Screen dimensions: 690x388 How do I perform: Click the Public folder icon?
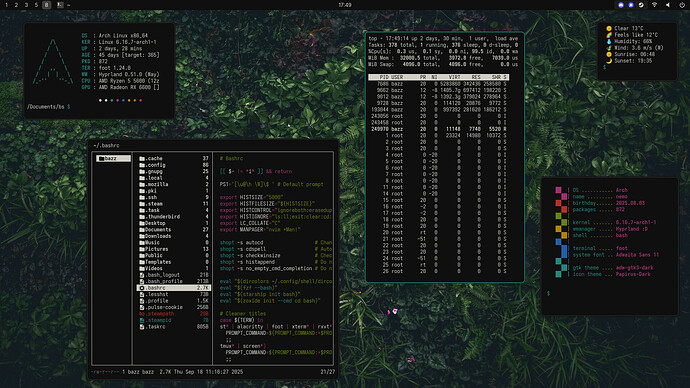pyautogui.click(x=142, y=256)
